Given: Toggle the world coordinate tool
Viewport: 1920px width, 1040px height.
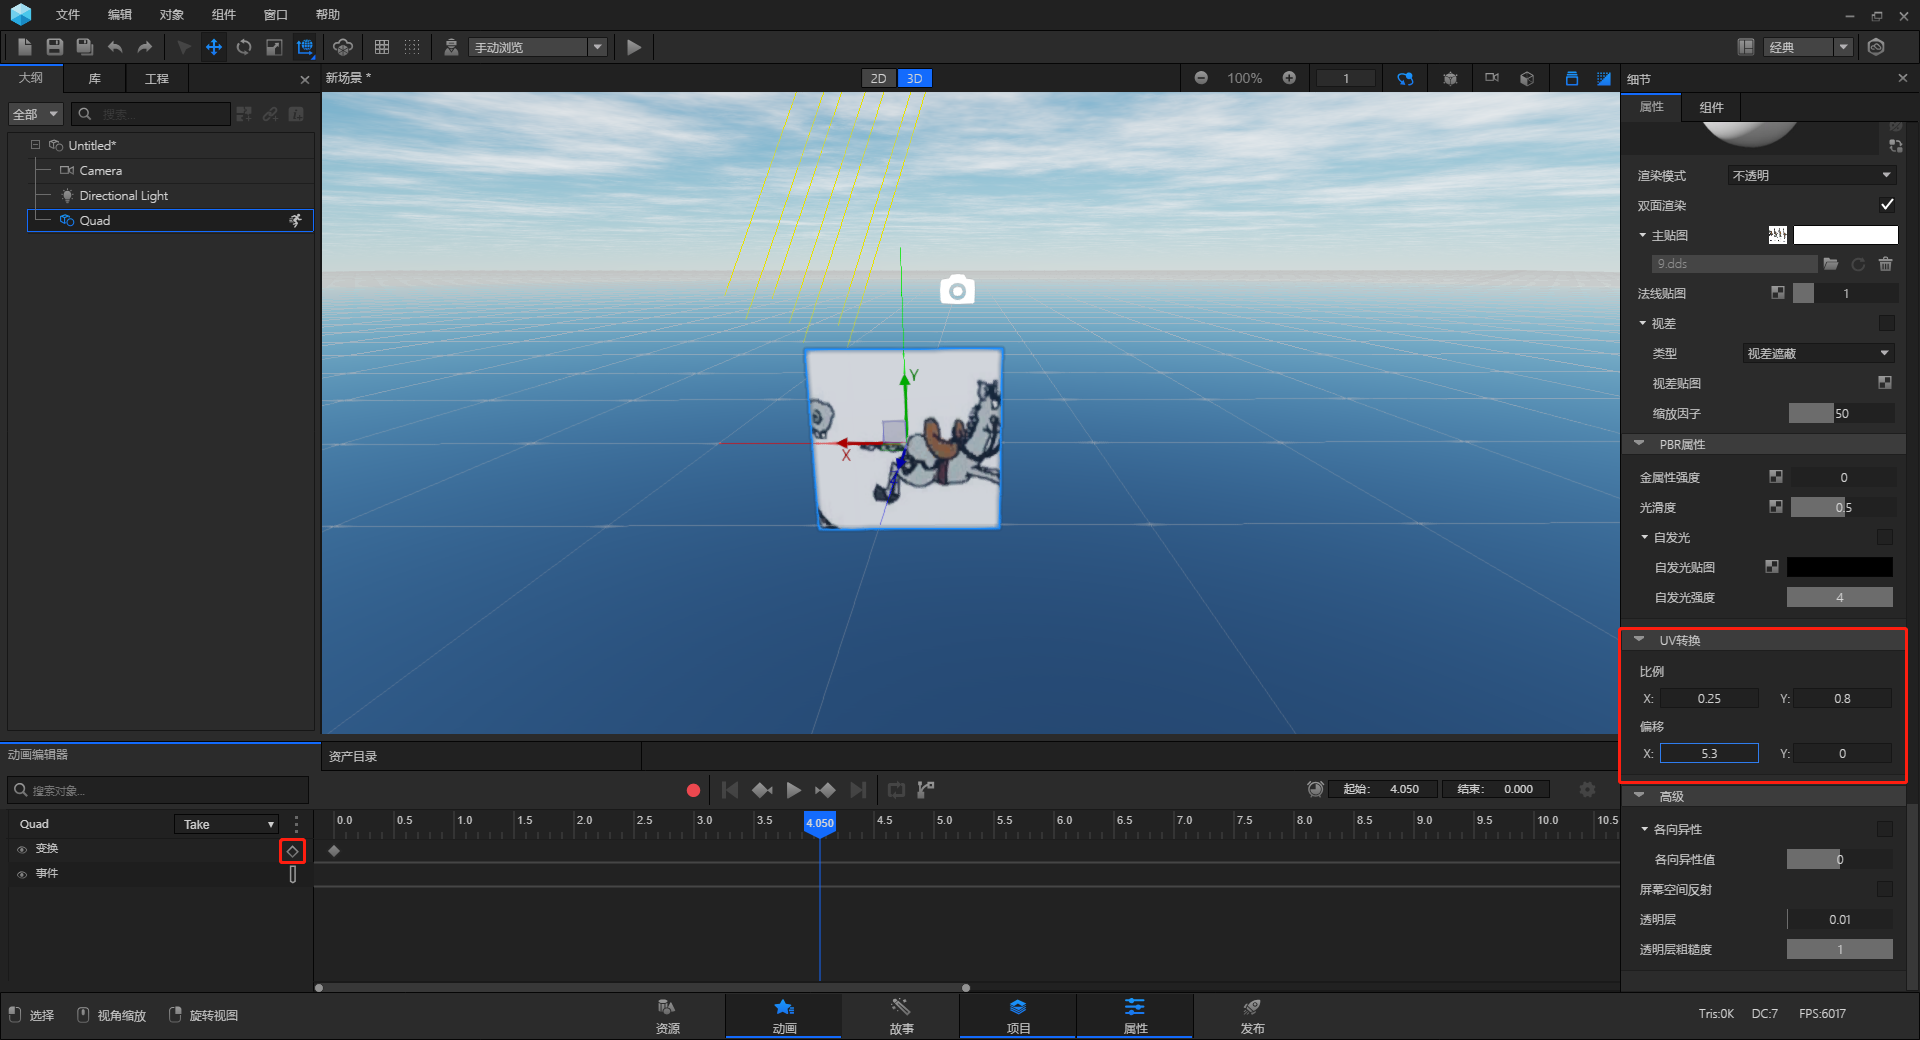Looking at the screenshot, I should [x=305, y=47].
